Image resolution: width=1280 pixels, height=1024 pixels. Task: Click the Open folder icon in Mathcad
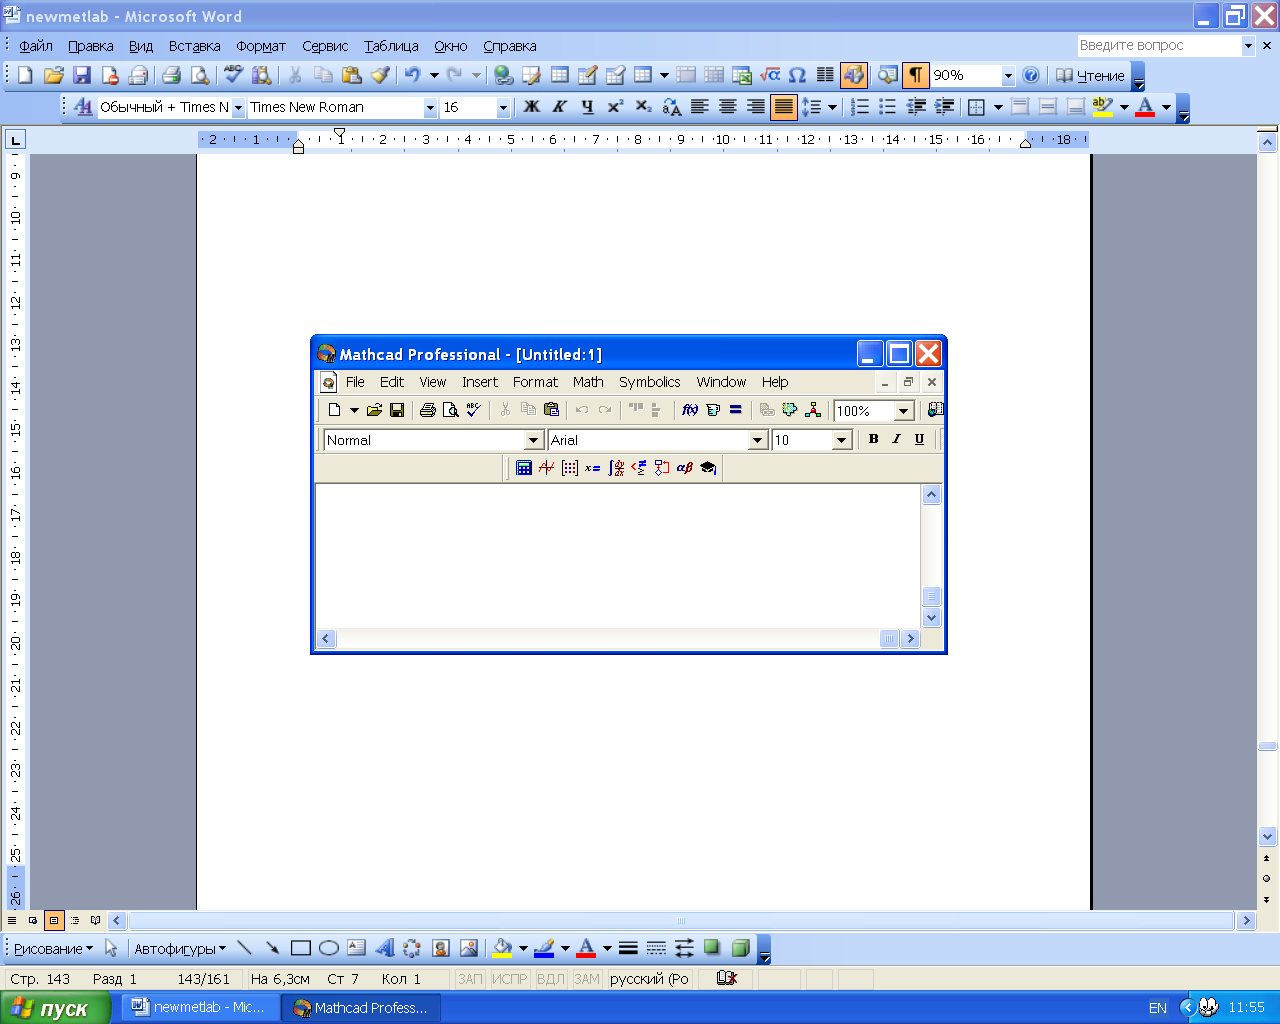coord(374,410)
